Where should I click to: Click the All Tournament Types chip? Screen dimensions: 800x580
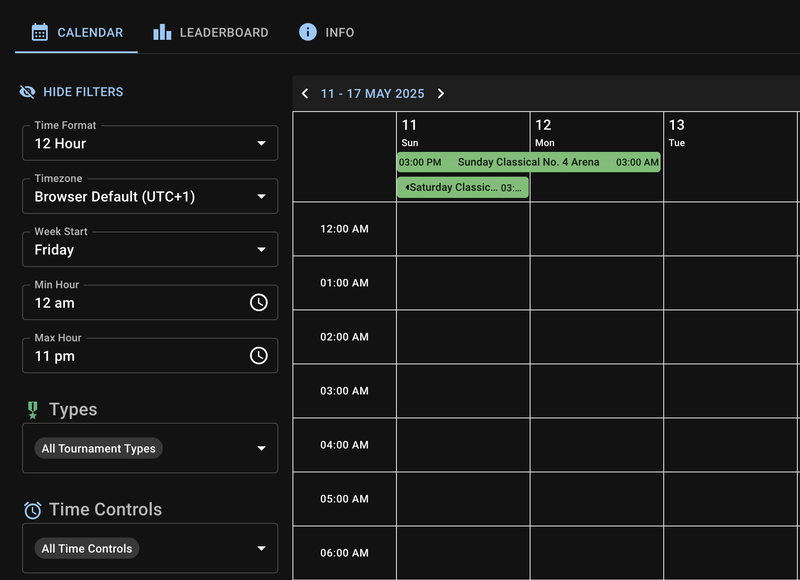point(98,448)
